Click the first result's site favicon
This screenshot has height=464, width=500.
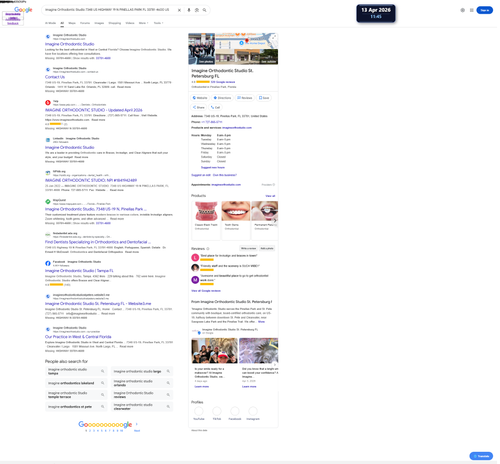[x=48, y=37]
